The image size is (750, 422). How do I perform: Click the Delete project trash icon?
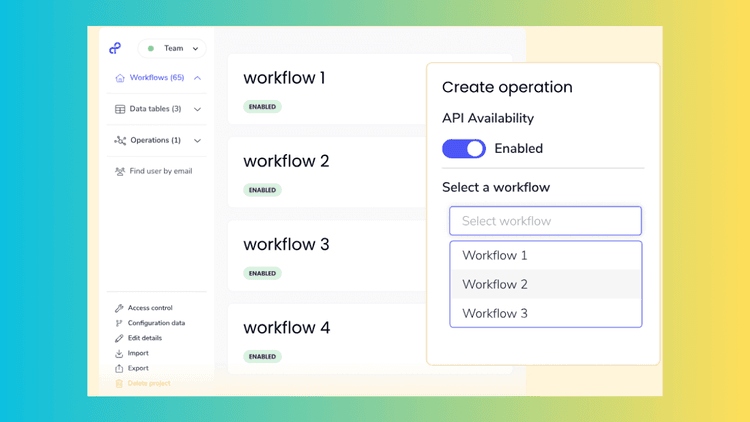(119, 383)
